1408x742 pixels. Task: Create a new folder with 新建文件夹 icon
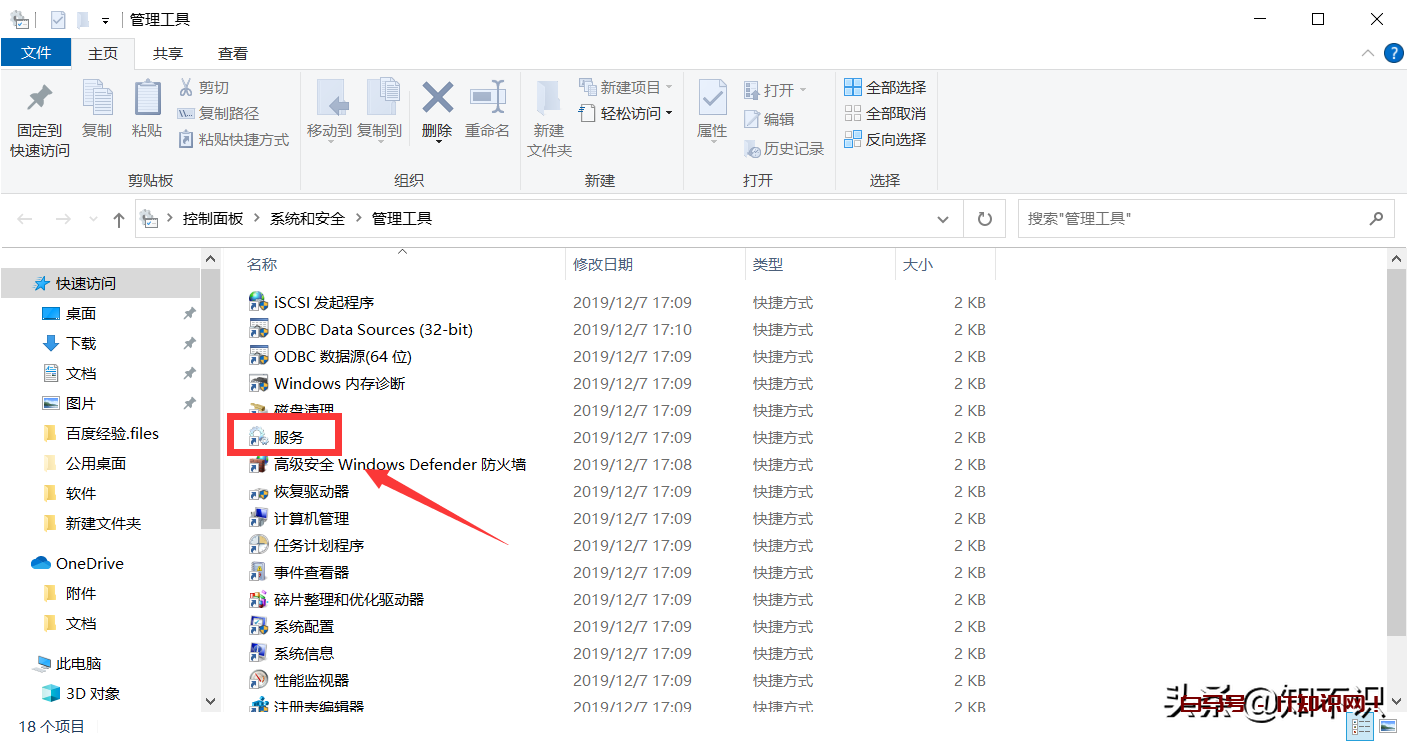click(x=548, y=115)
